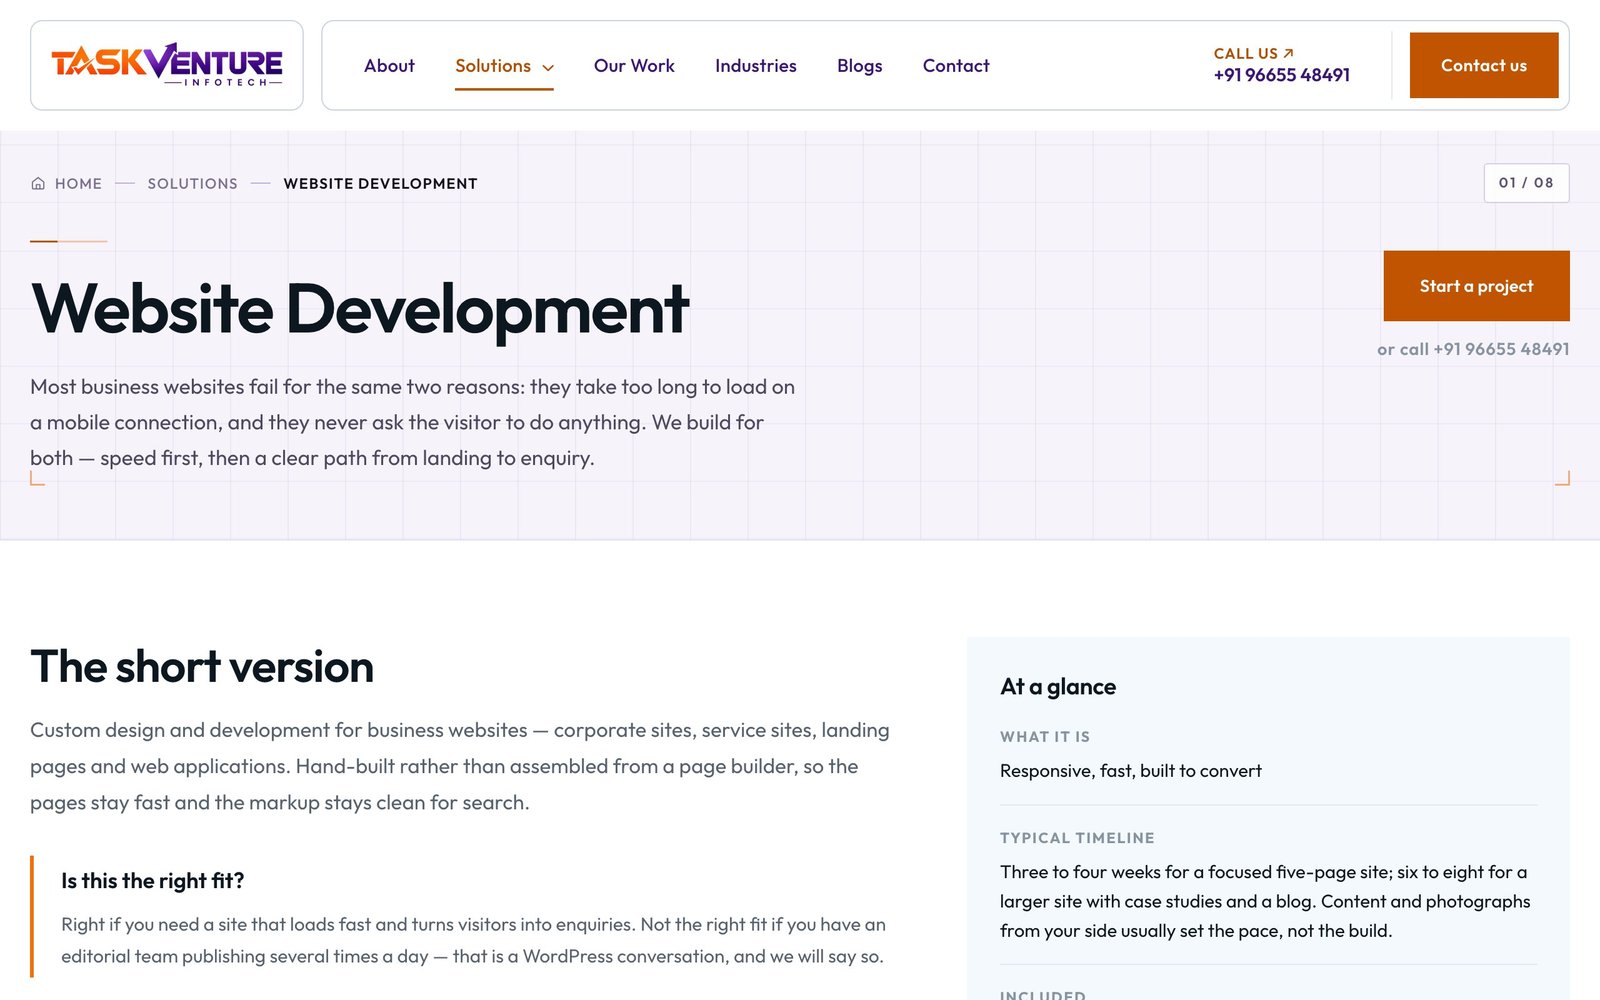Click the Website Development heading
Screen dimensions: 1600x1000
click(x=360, y=309)
